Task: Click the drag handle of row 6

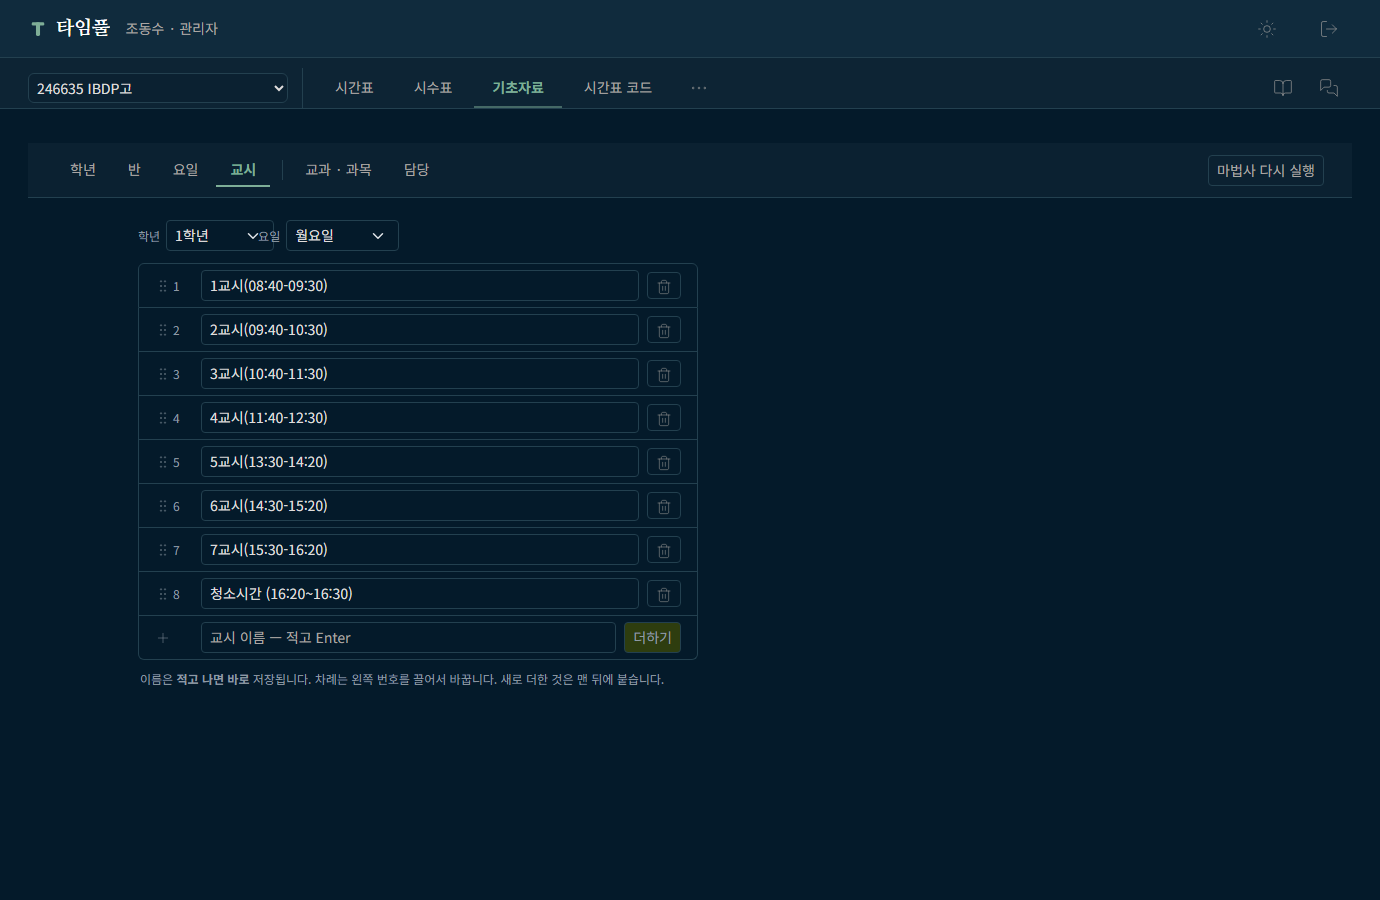Action: coord(163,506)
